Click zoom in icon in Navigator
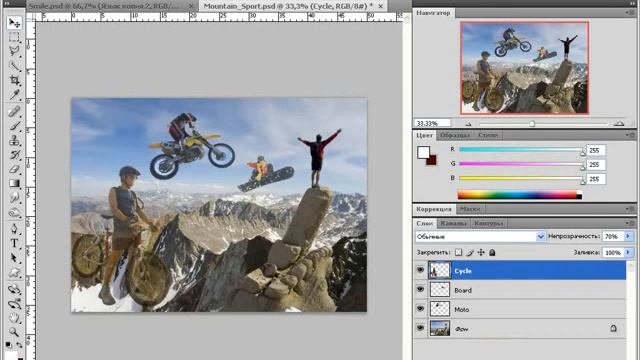The height and width of the screenshot is (360, 640). pyautogui.click(x=619, y=123)
